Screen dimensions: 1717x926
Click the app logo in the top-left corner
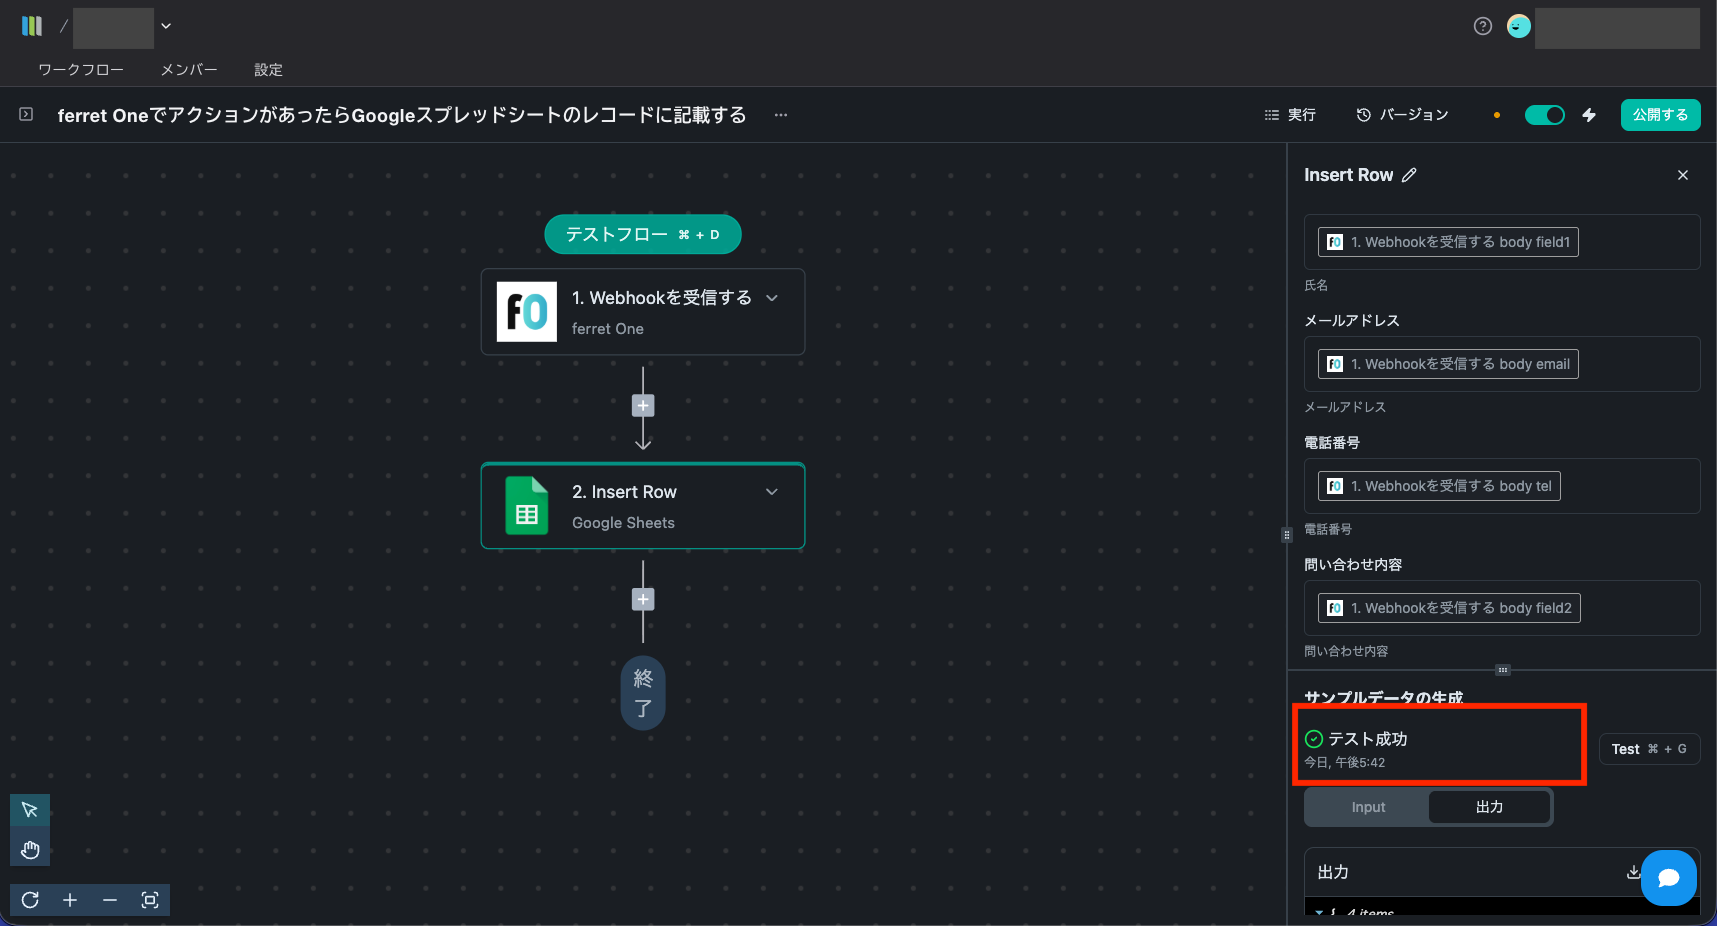pos(32,26)
